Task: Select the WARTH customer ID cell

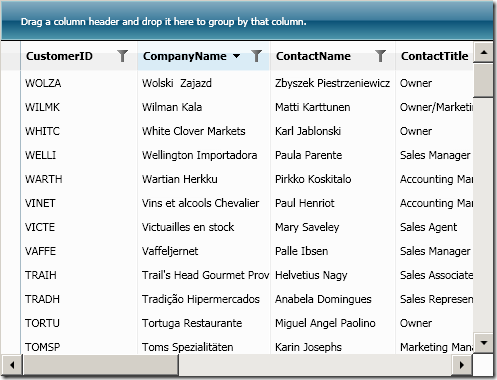Action: click(79, 179)
